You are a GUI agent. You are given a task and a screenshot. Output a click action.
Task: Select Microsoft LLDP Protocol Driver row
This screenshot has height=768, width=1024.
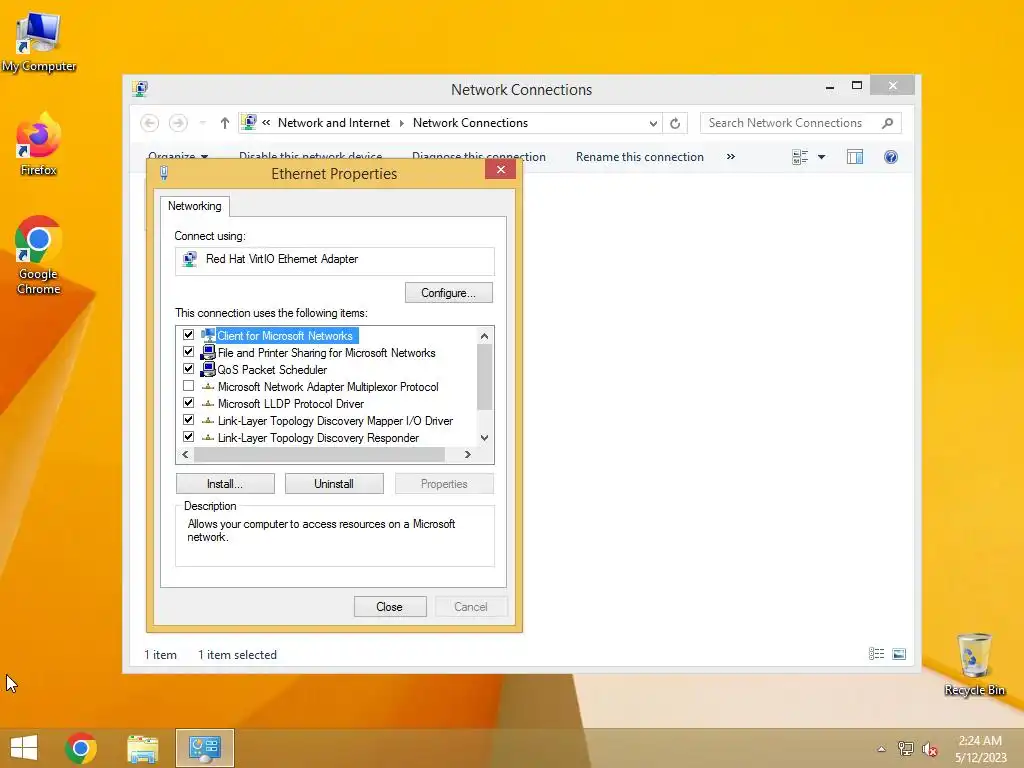click(x=291, y=404)
